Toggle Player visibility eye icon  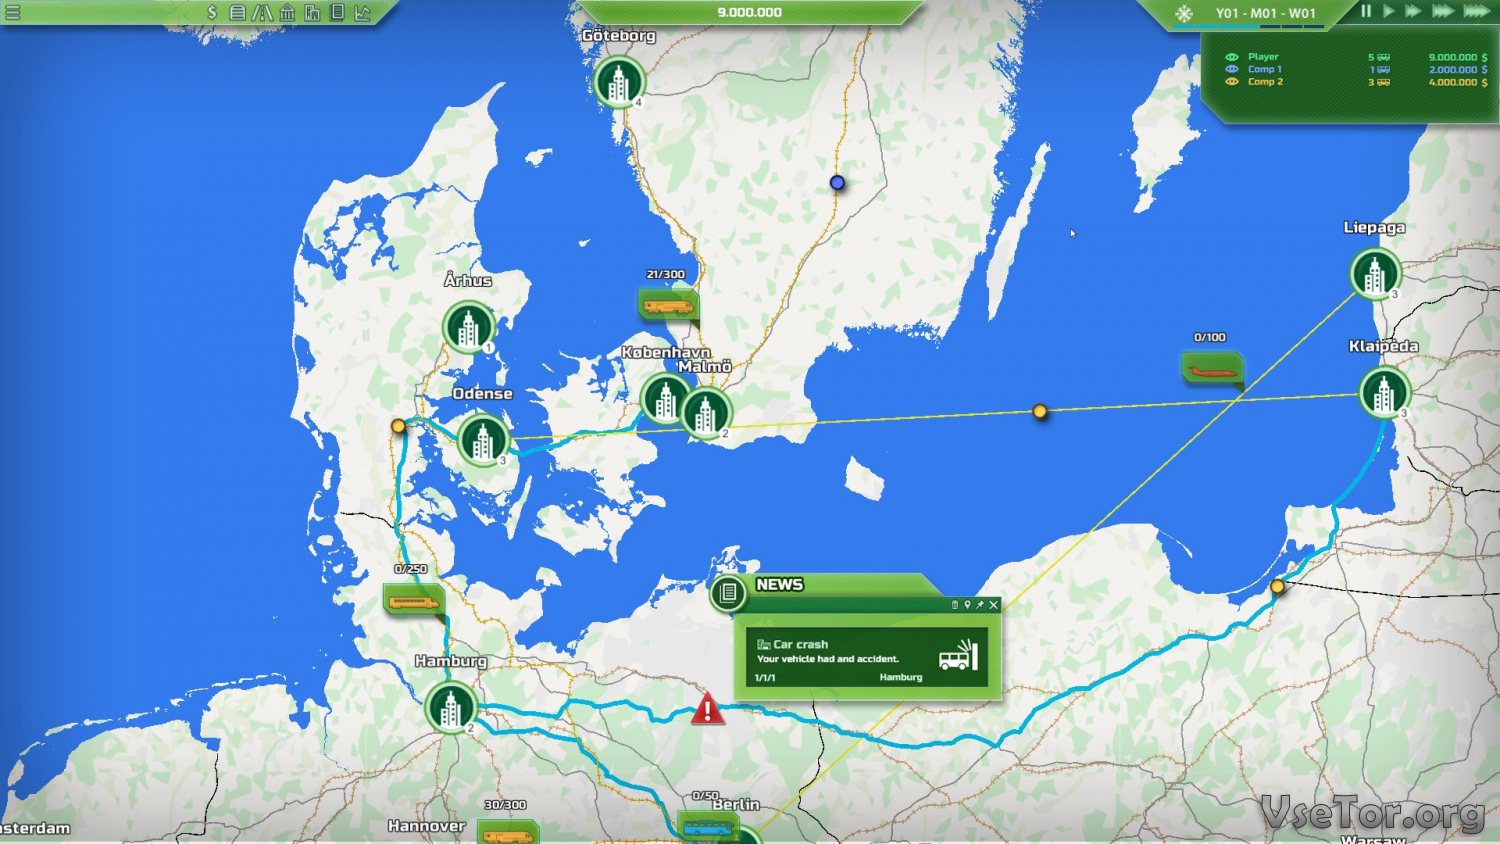(x=1232, y=57)
